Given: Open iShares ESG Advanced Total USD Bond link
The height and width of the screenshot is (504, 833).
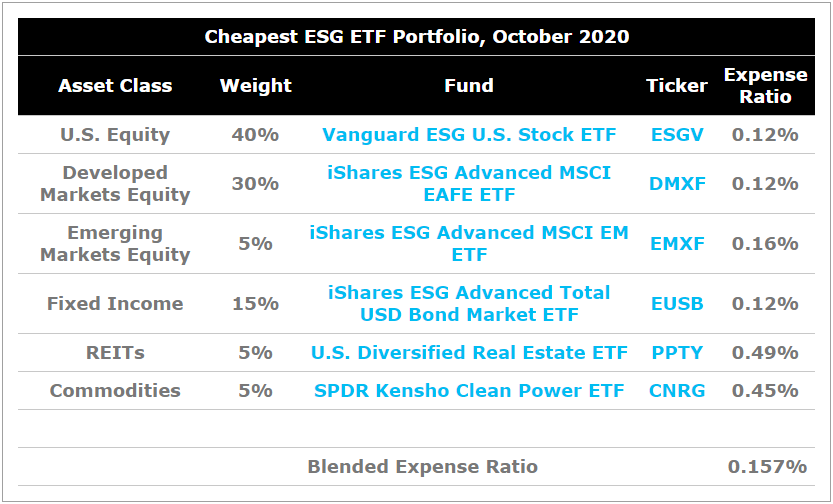Looking at the screenshot, I should click(469, 304).
